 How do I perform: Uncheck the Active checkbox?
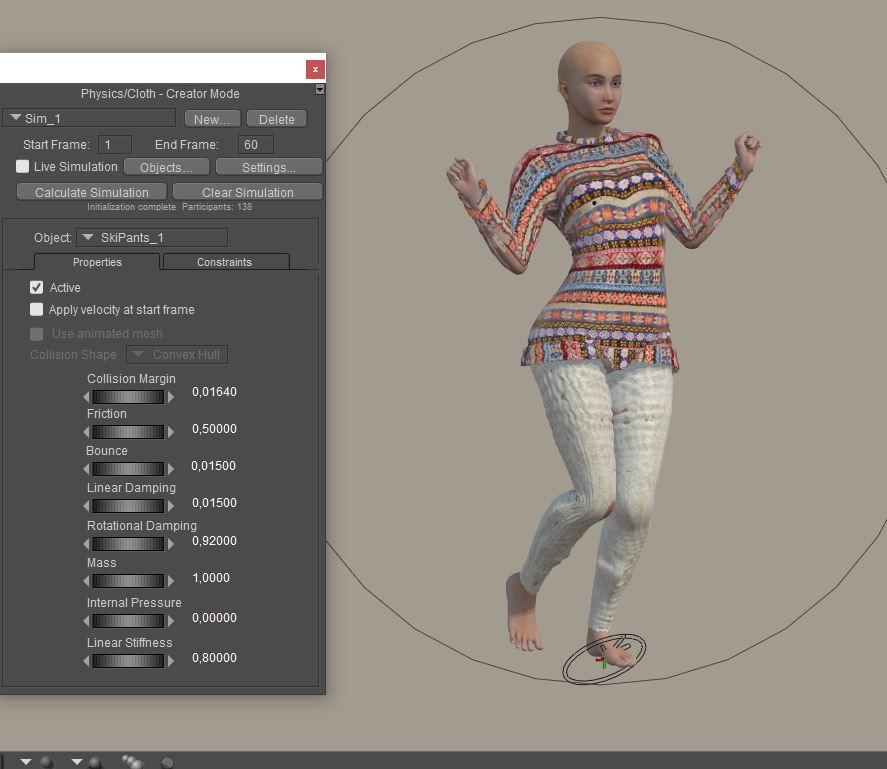point(36,287)
